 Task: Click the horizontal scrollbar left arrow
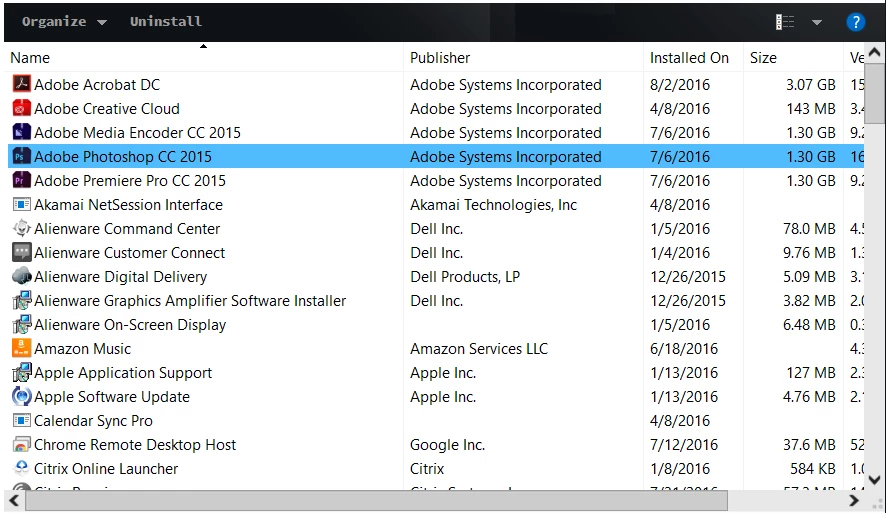[x=14, y=501]
